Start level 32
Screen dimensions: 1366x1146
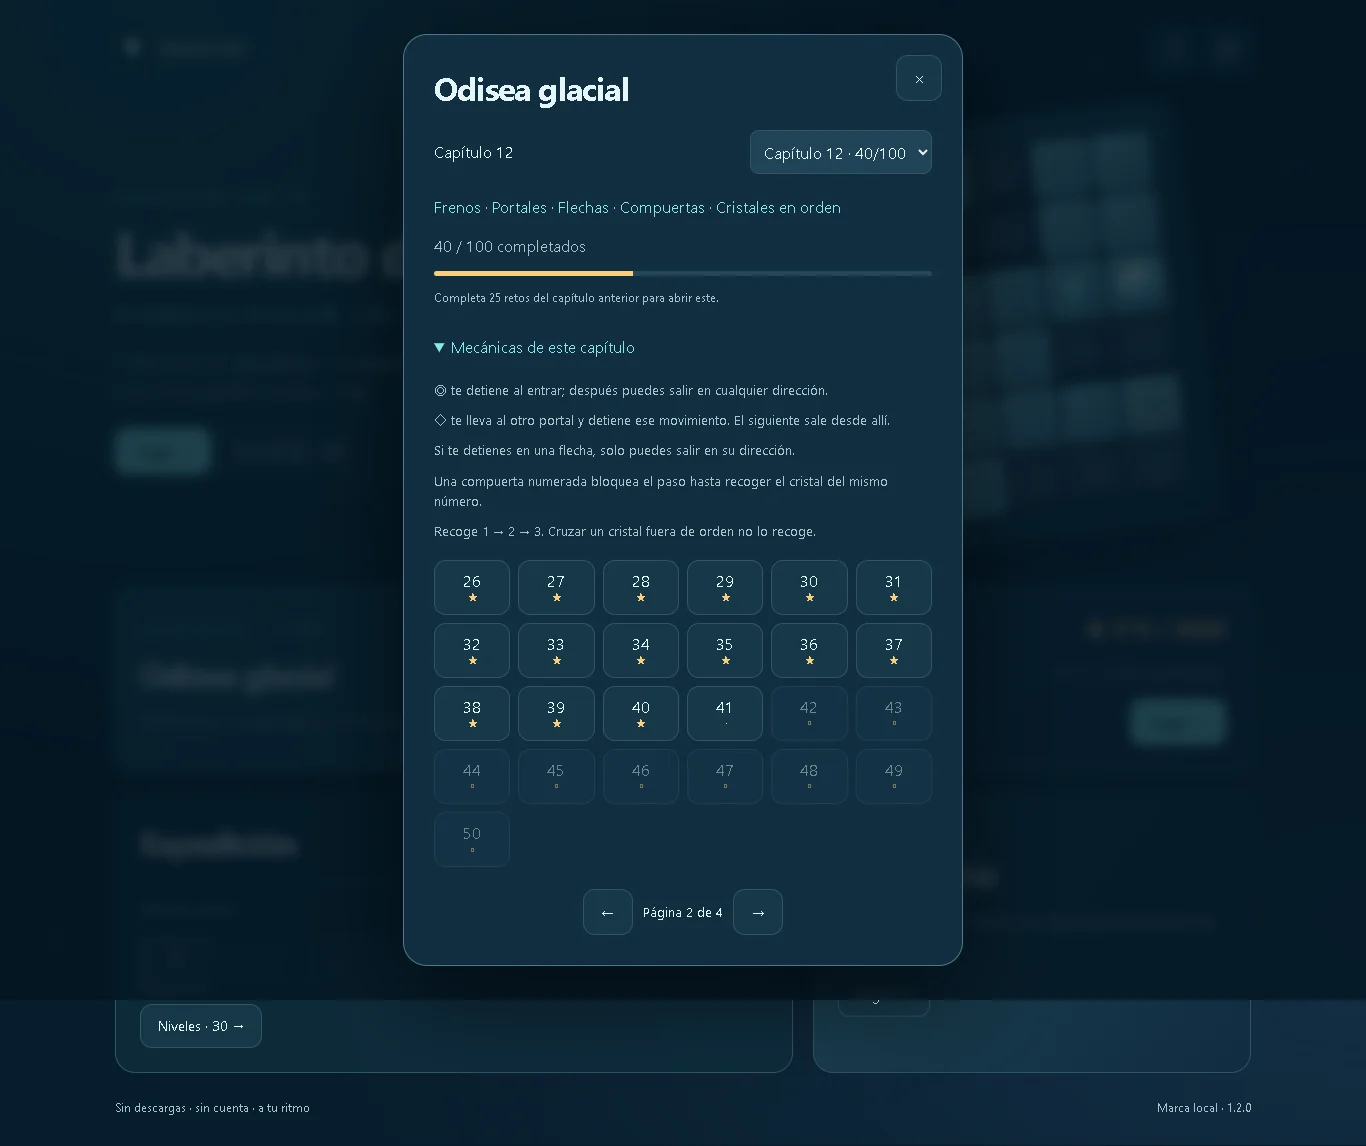[472, 651]
